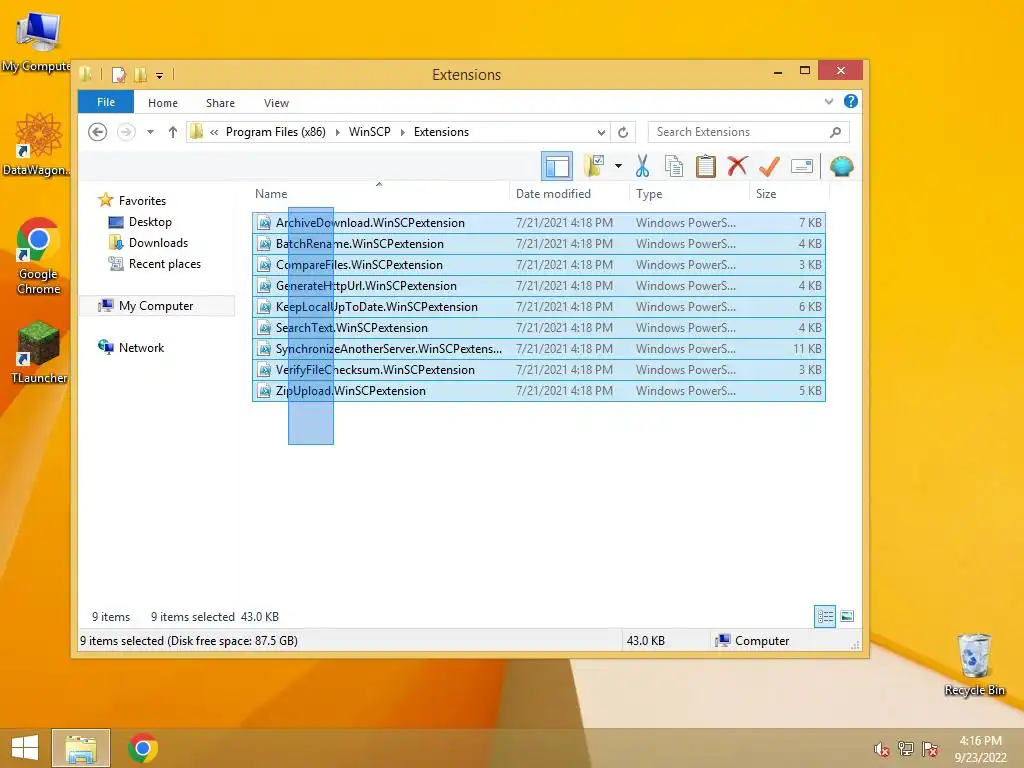Select CompareFiles.WinSCPextension file
Image resolution: width=1024 pixels, height=768 pixels.
(539, 264)
